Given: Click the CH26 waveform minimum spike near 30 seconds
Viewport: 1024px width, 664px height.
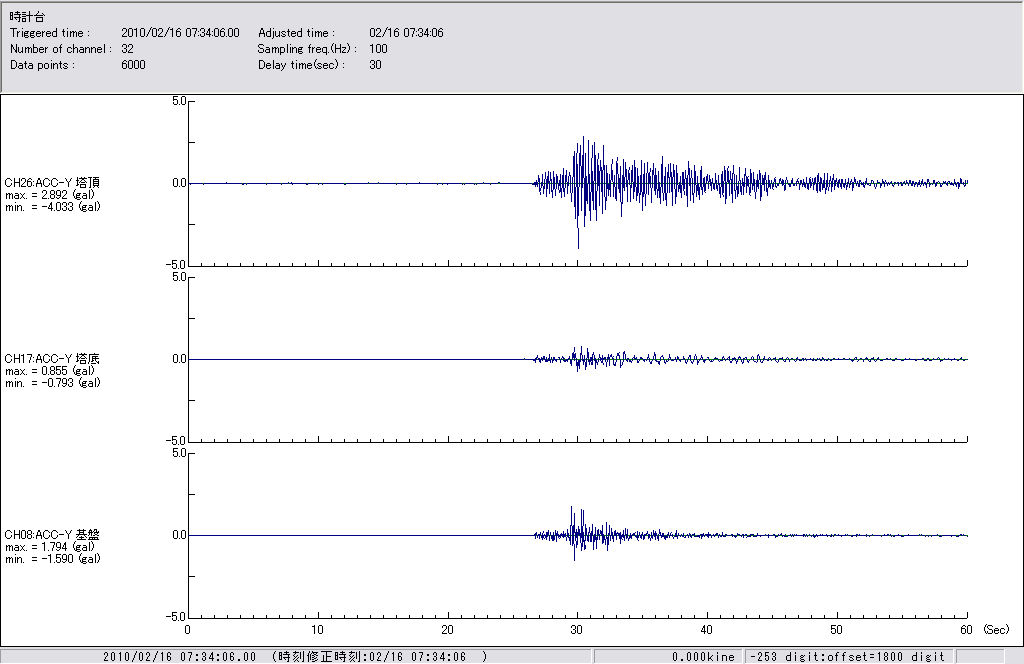Looking at the screenshot, I should 578,245.
